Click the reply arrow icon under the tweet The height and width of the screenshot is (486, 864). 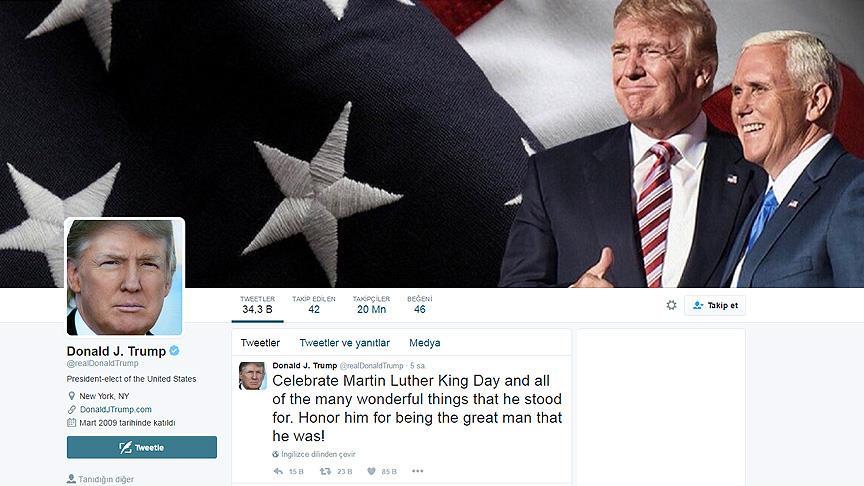click(x=278, y=471)
